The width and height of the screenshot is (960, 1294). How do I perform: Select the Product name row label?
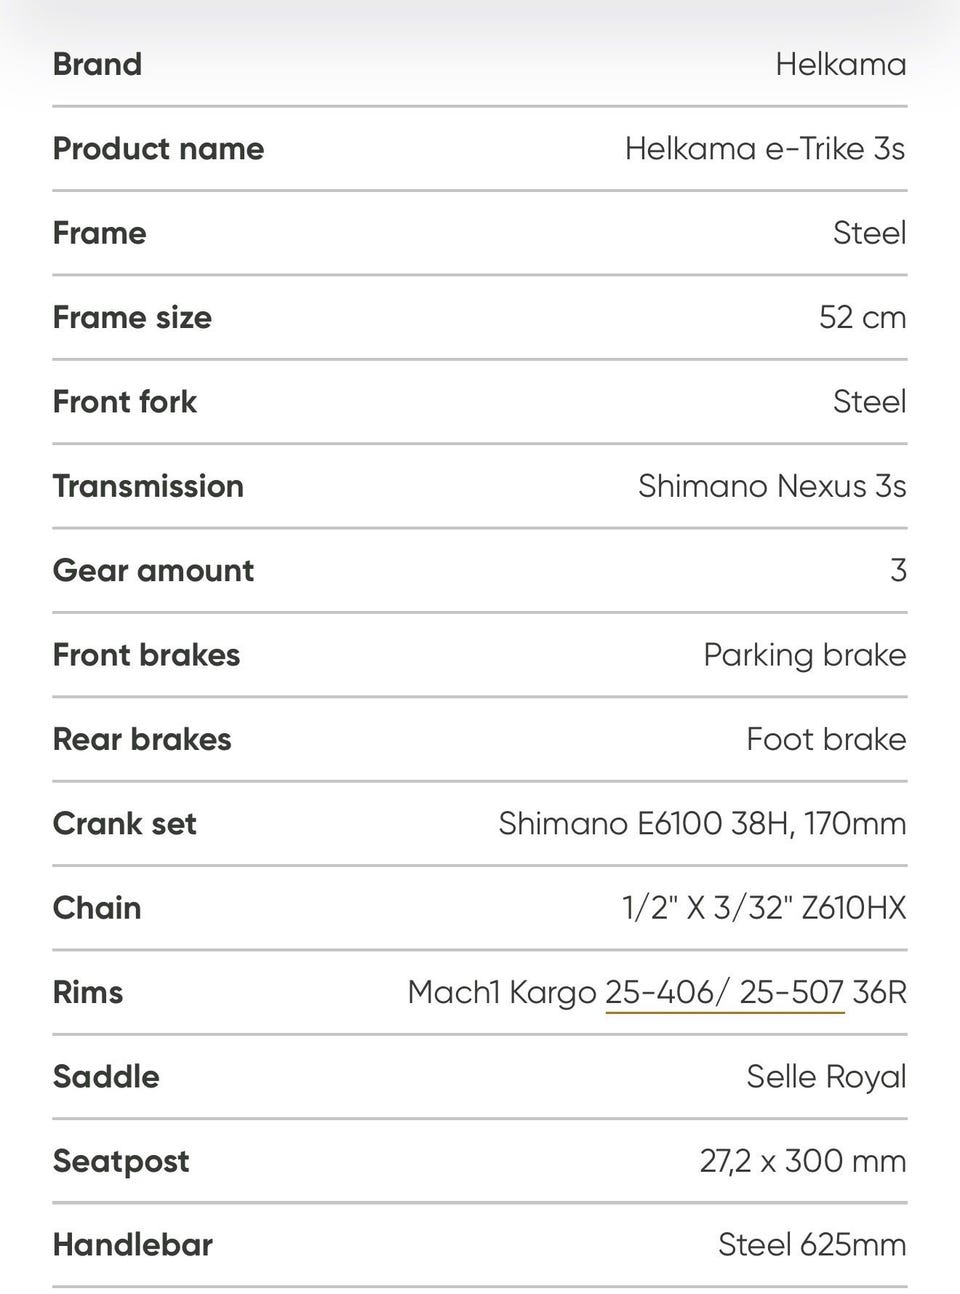pos(158,148)
